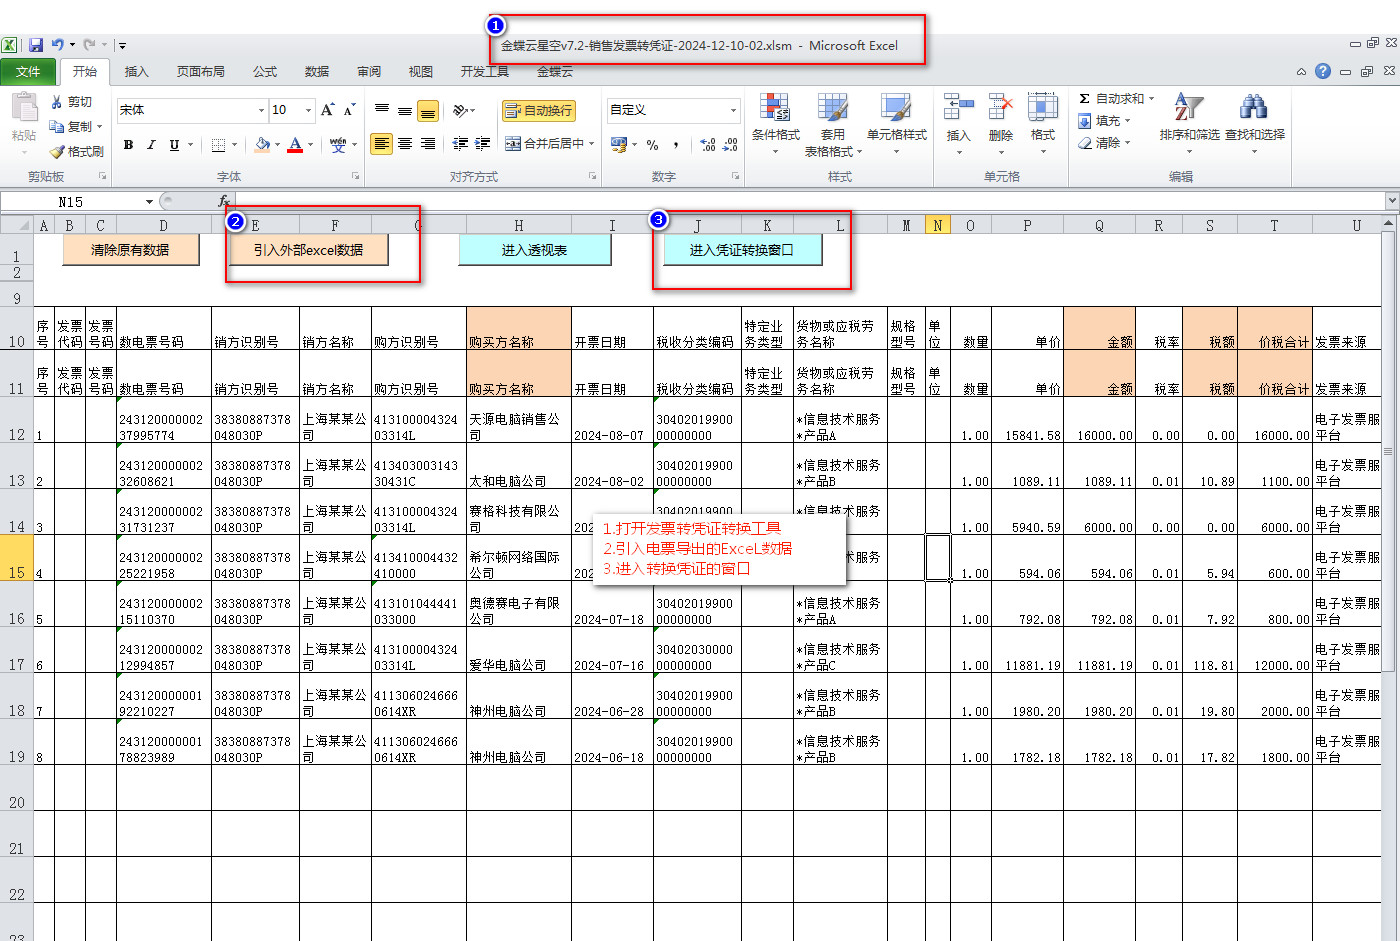Switch to the Insert ribbon tab

point(136,72)
